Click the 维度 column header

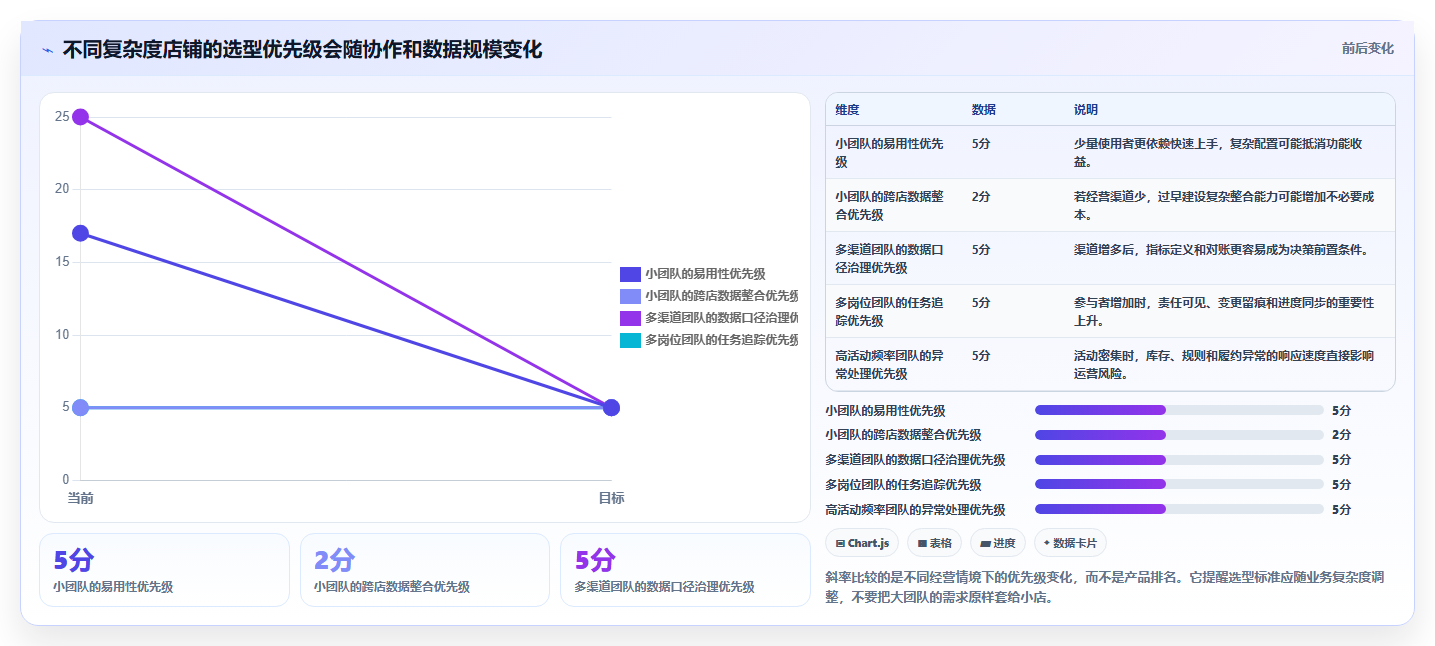847,110
